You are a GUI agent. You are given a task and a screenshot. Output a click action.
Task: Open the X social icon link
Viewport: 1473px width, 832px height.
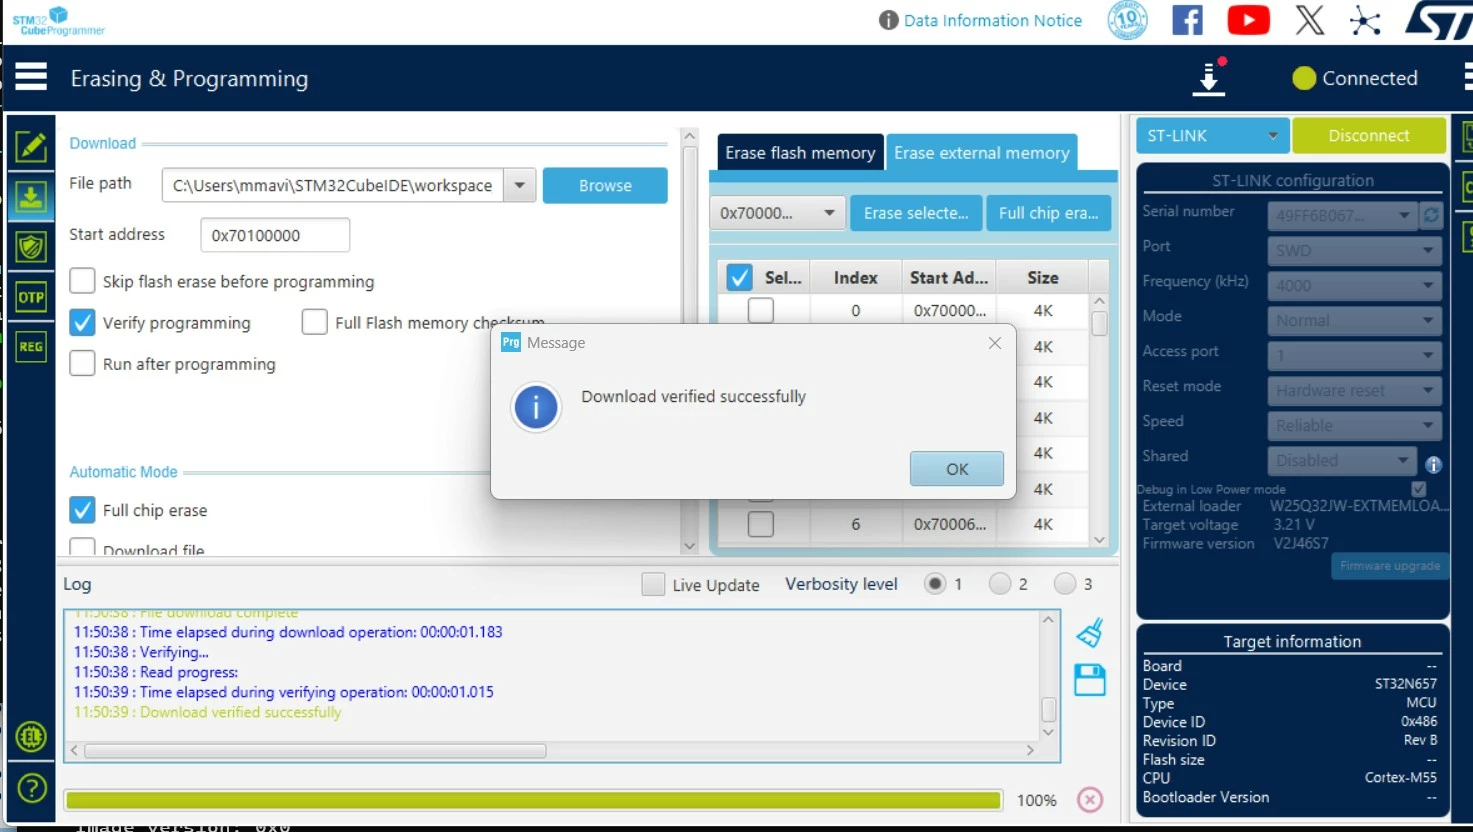[1309, 20]
